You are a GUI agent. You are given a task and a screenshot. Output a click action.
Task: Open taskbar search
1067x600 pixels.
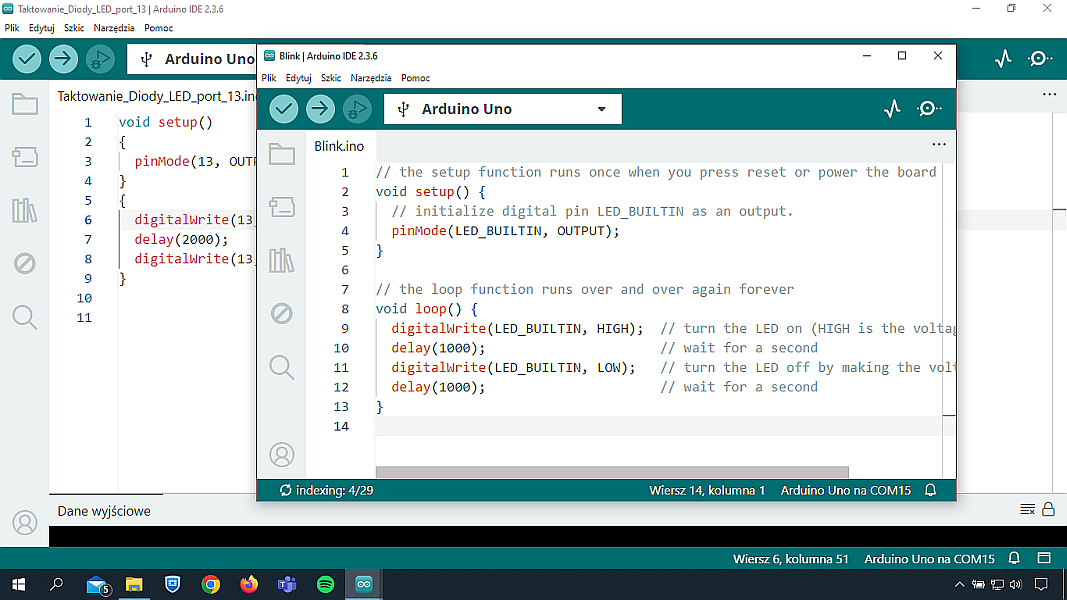[56, 584]
